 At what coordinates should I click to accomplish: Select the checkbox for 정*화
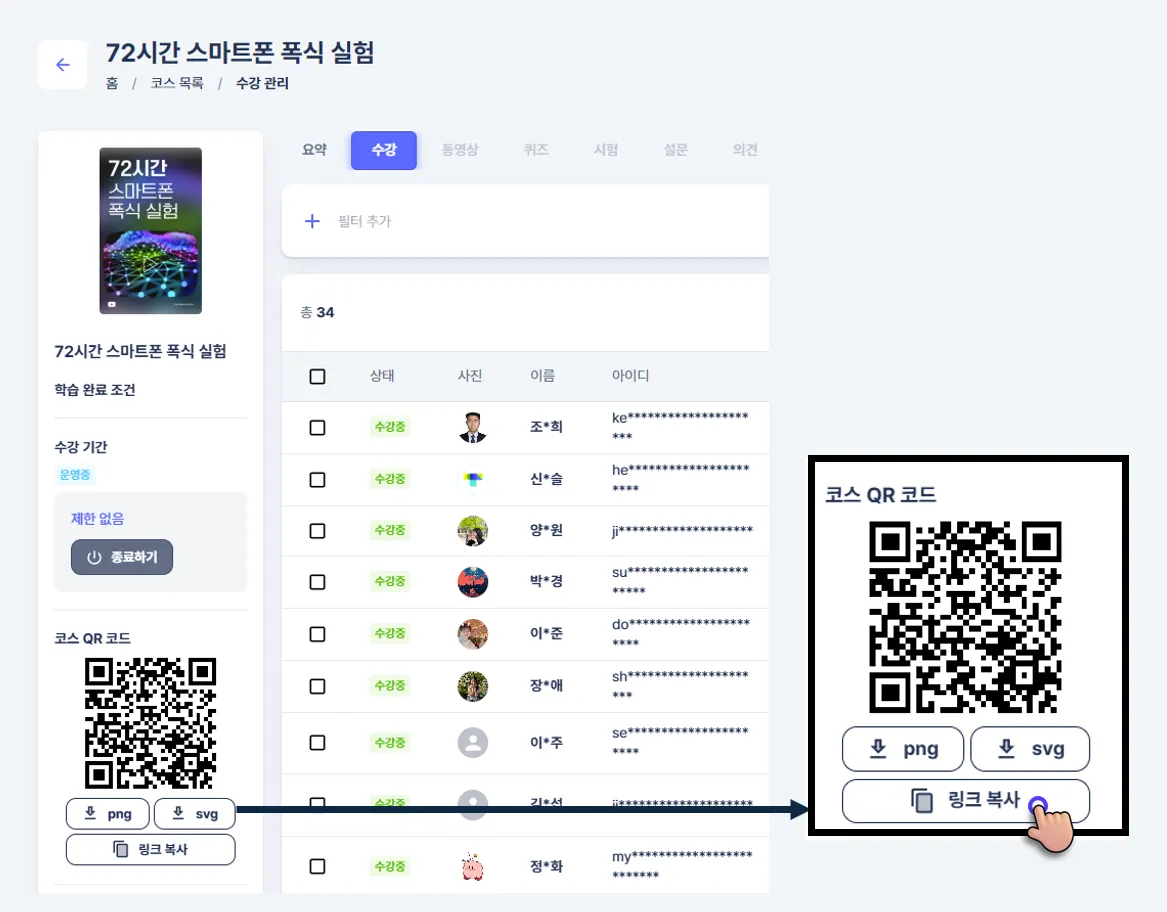[317, 867]
